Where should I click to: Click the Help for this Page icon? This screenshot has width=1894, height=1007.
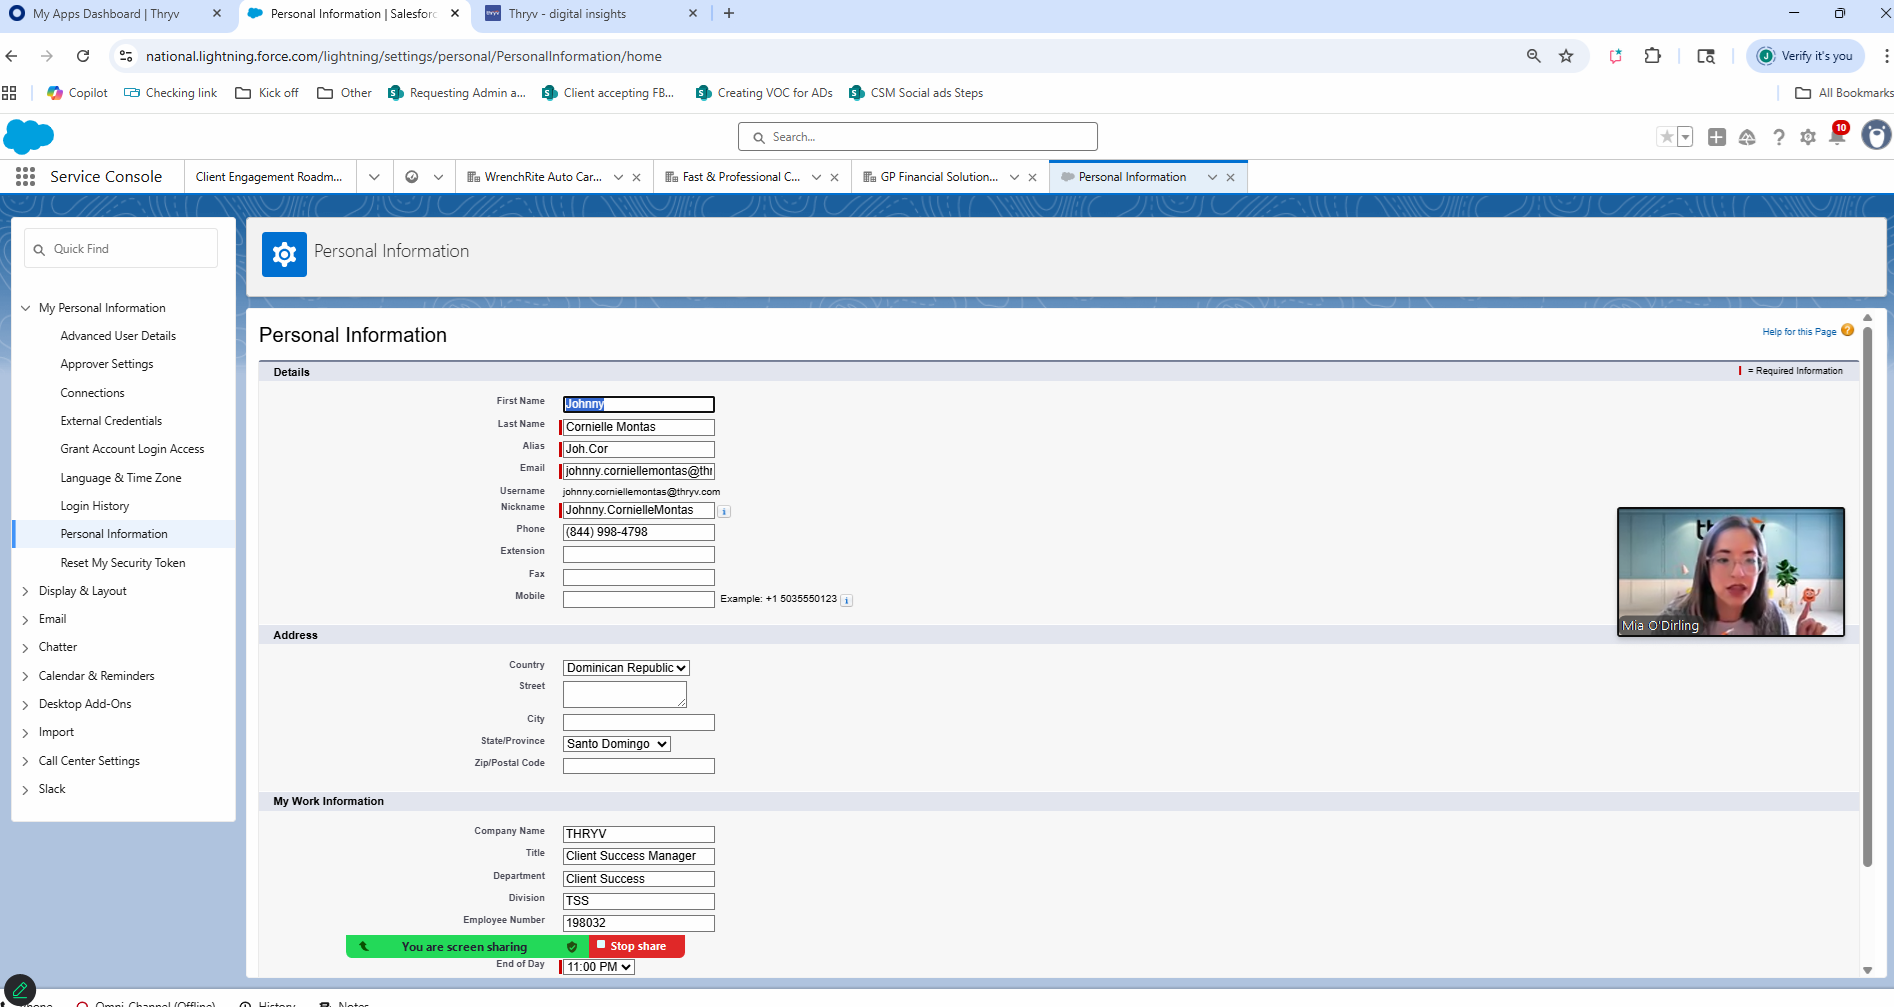coord(1847,331)
